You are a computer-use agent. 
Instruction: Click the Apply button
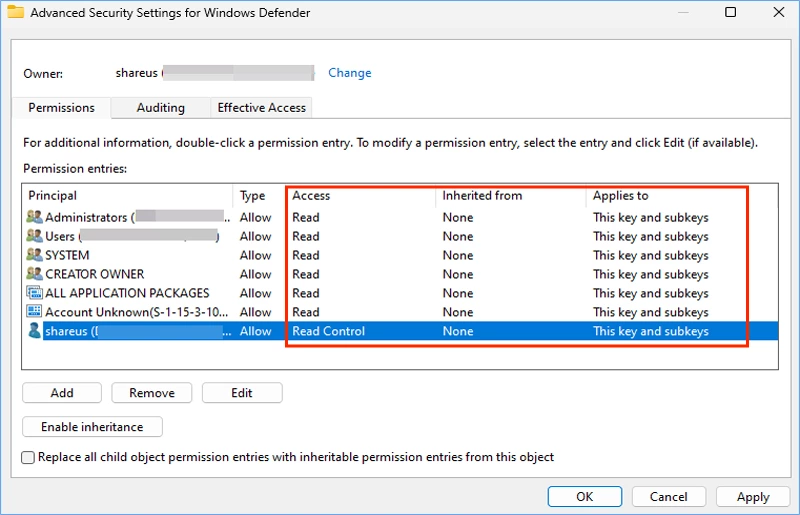753,497
